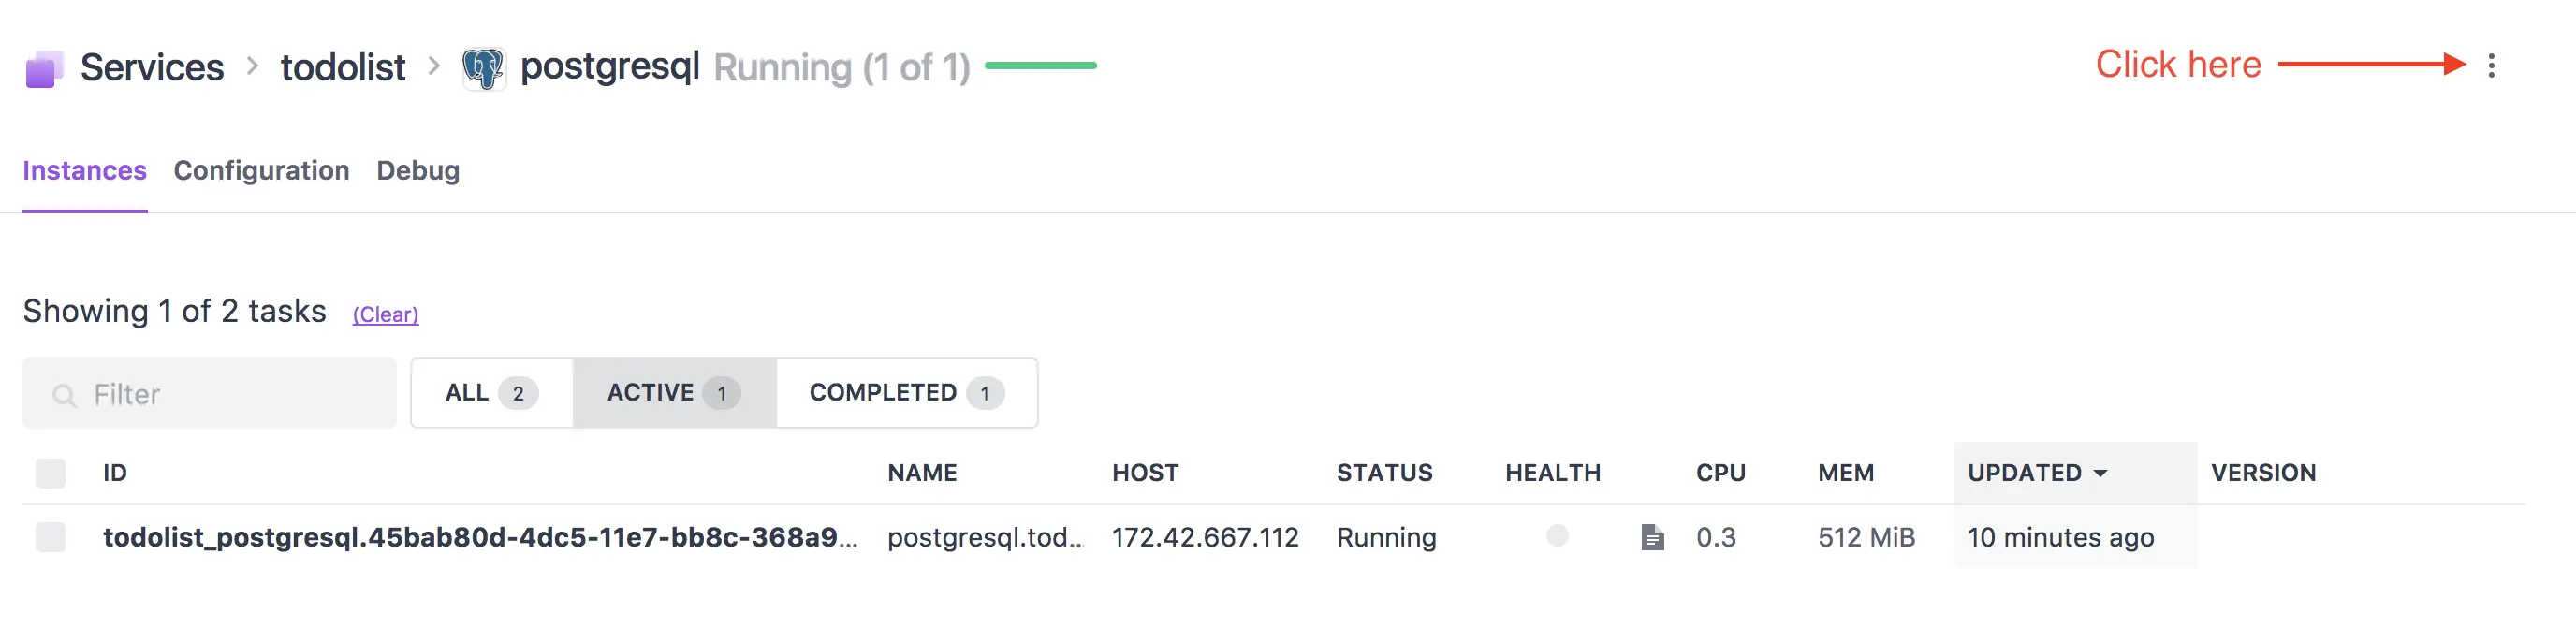This screenshot has height=642, width=2576.
Task: Show COMPLETED tasks filter
Action: click(906, 393)
